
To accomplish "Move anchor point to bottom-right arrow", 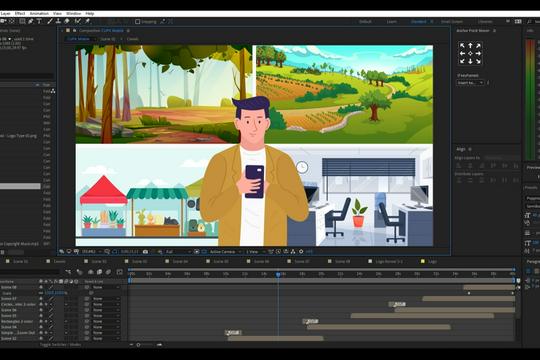I will pos(478,61).
